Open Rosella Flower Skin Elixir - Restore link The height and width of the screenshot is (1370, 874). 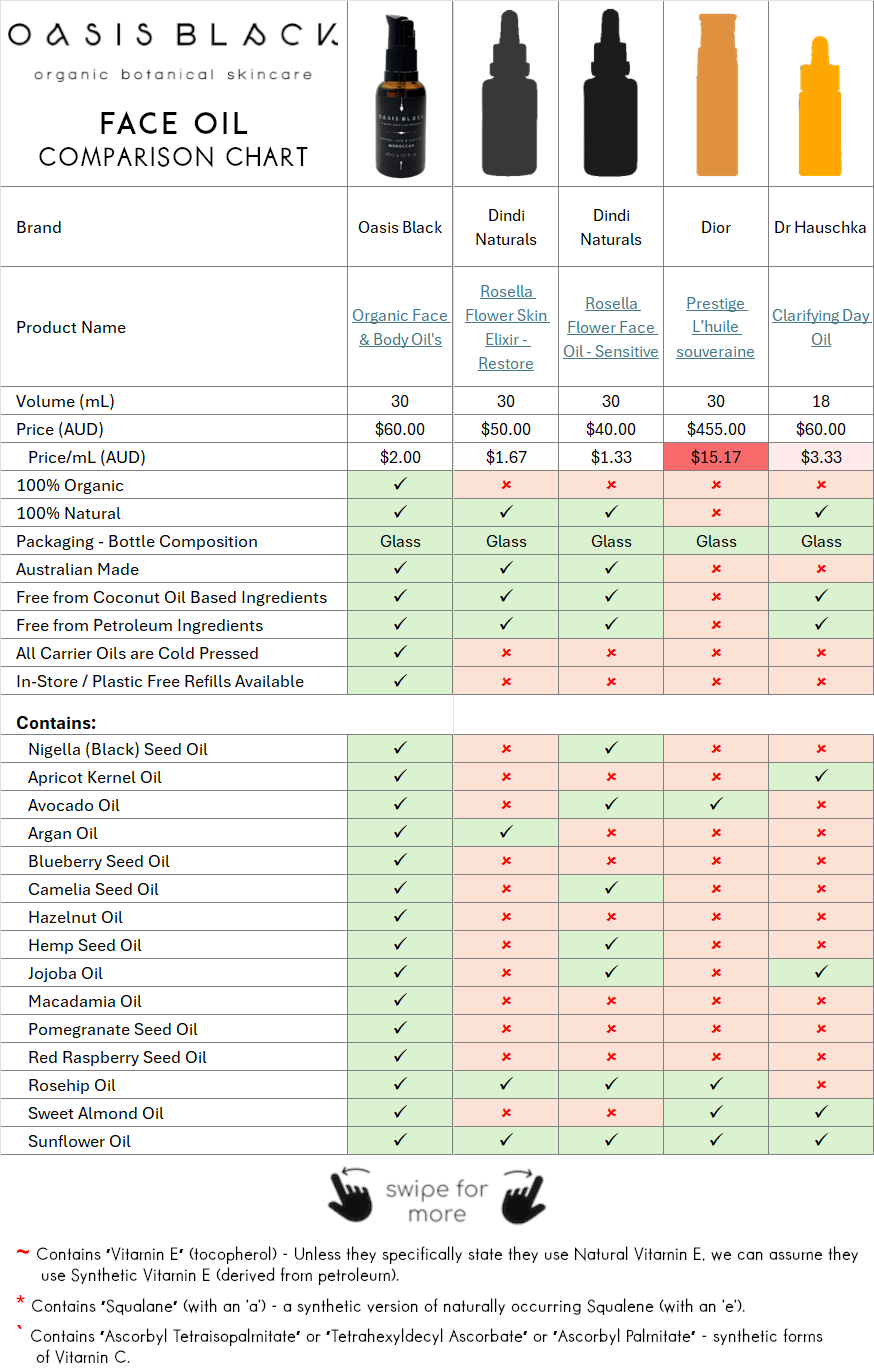(506, 327)
